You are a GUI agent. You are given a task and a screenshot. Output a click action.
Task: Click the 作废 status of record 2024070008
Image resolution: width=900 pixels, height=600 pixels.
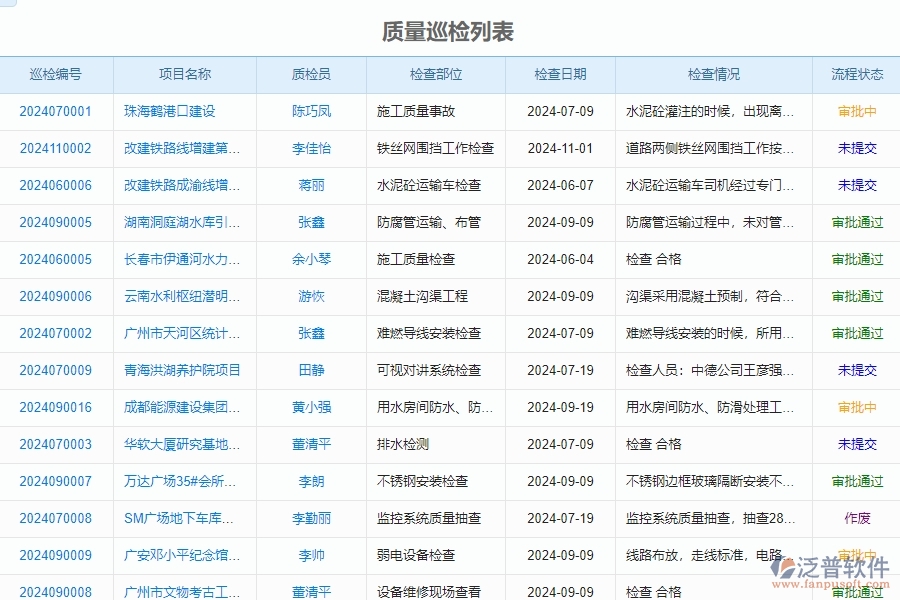coord(855,518)
